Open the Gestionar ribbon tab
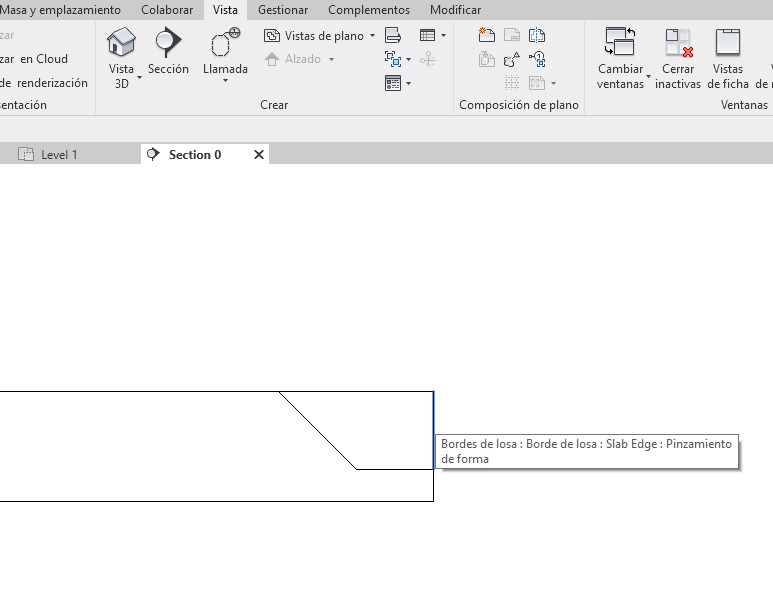This screenshot has width=773, height=609. (x=283, y=10)
